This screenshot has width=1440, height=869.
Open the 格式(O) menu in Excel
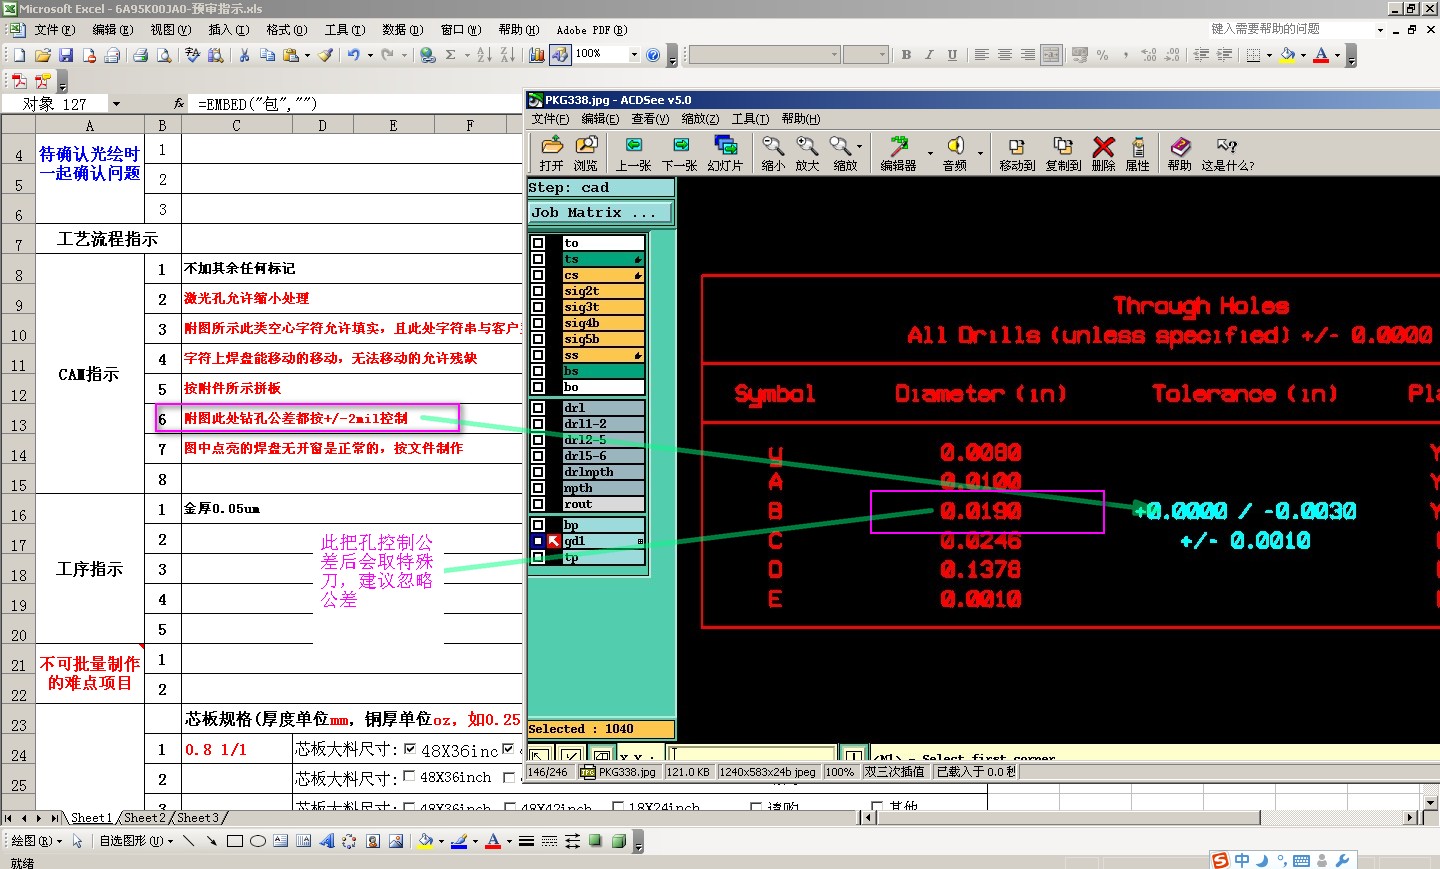(286, 30)
